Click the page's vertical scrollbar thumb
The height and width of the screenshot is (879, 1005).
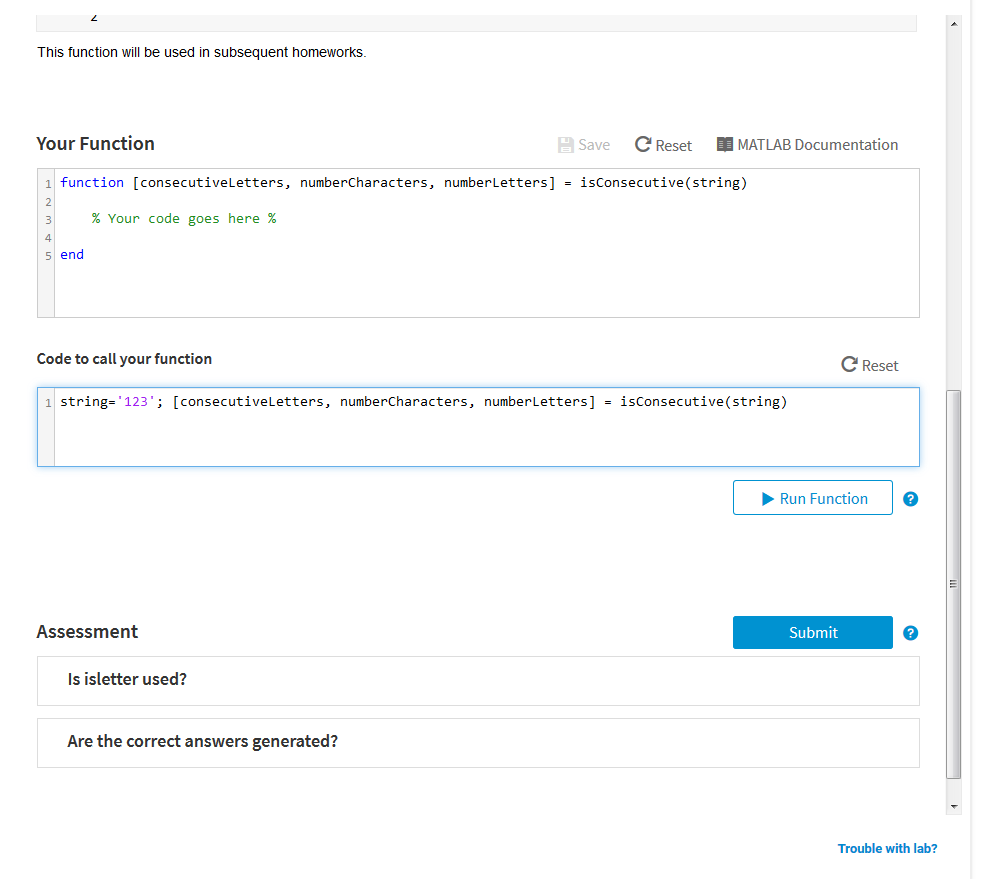coord(953,585)
